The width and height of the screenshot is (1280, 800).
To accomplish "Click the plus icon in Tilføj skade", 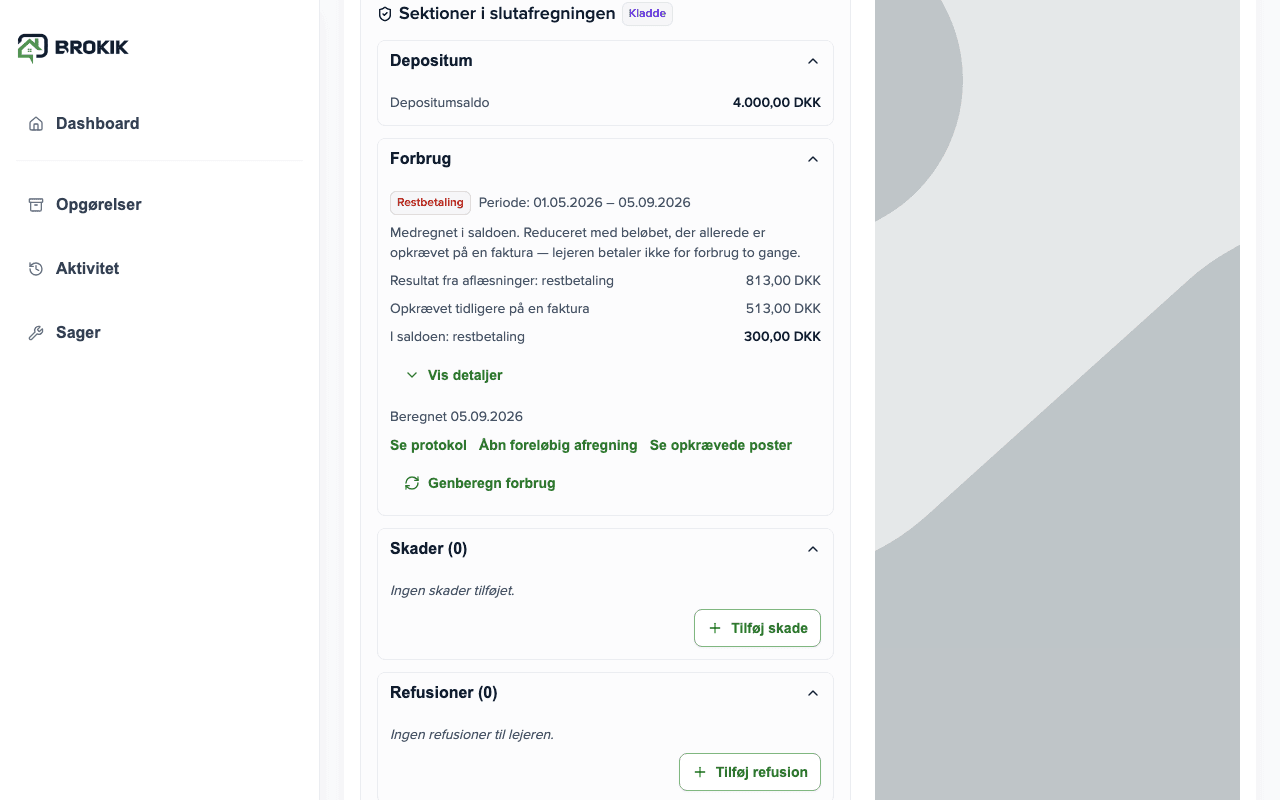I will click(x=715, y=628).
